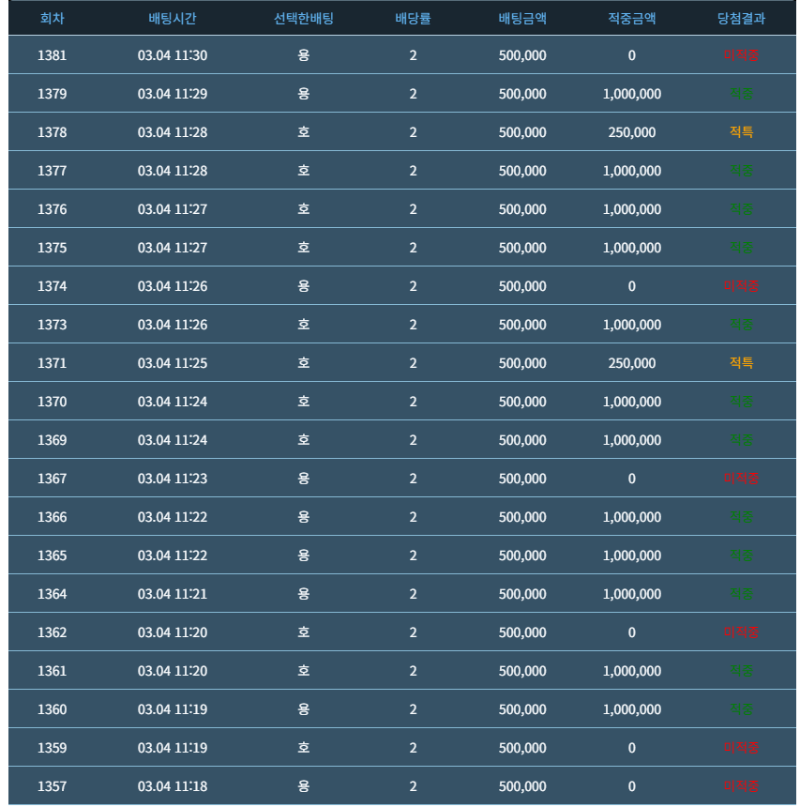Click the 배팅시간 column header
Image resolution: width=800 pixels, height=807 pixels.
tap(172, 18)
